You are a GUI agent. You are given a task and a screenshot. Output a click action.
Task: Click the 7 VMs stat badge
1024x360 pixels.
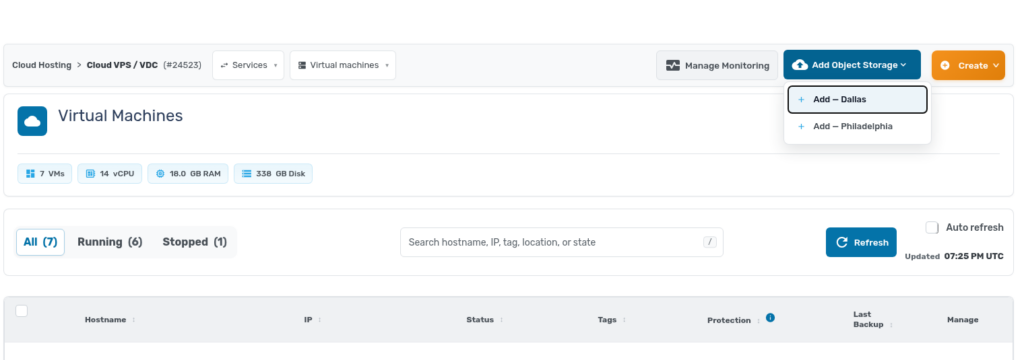click(44, 174)
